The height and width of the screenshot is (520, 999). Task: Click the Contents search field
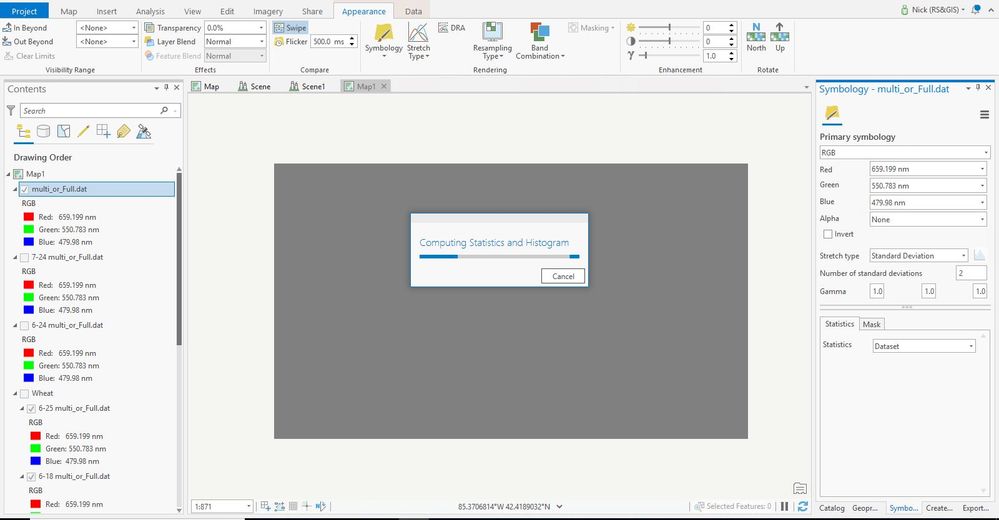[100, 110]
